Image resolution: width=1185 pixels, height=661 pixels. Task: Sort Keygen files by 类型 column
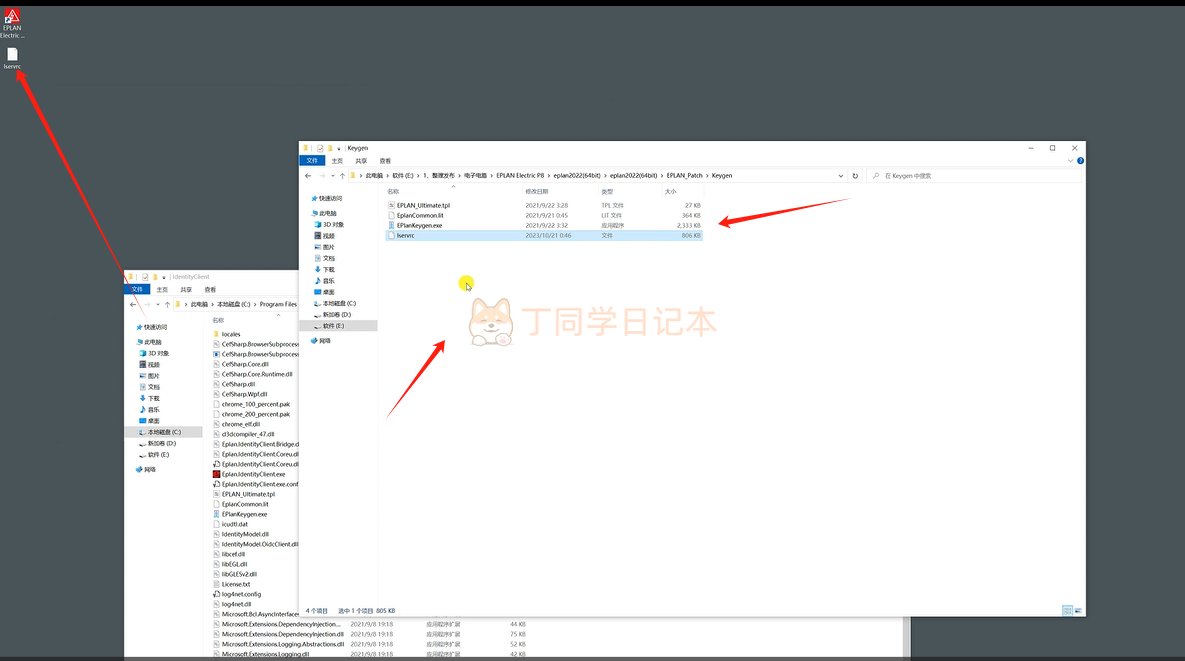607,192
